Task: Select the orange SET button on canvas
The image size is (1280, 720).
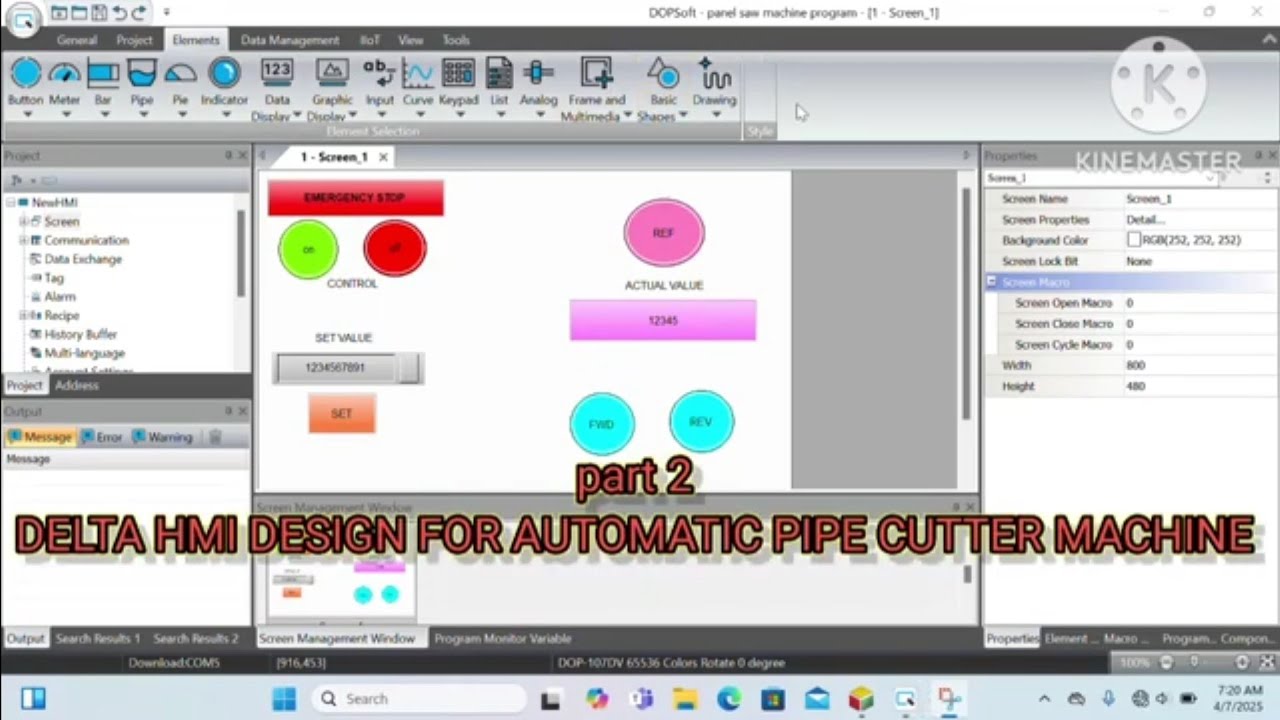Action: [342, 414]
